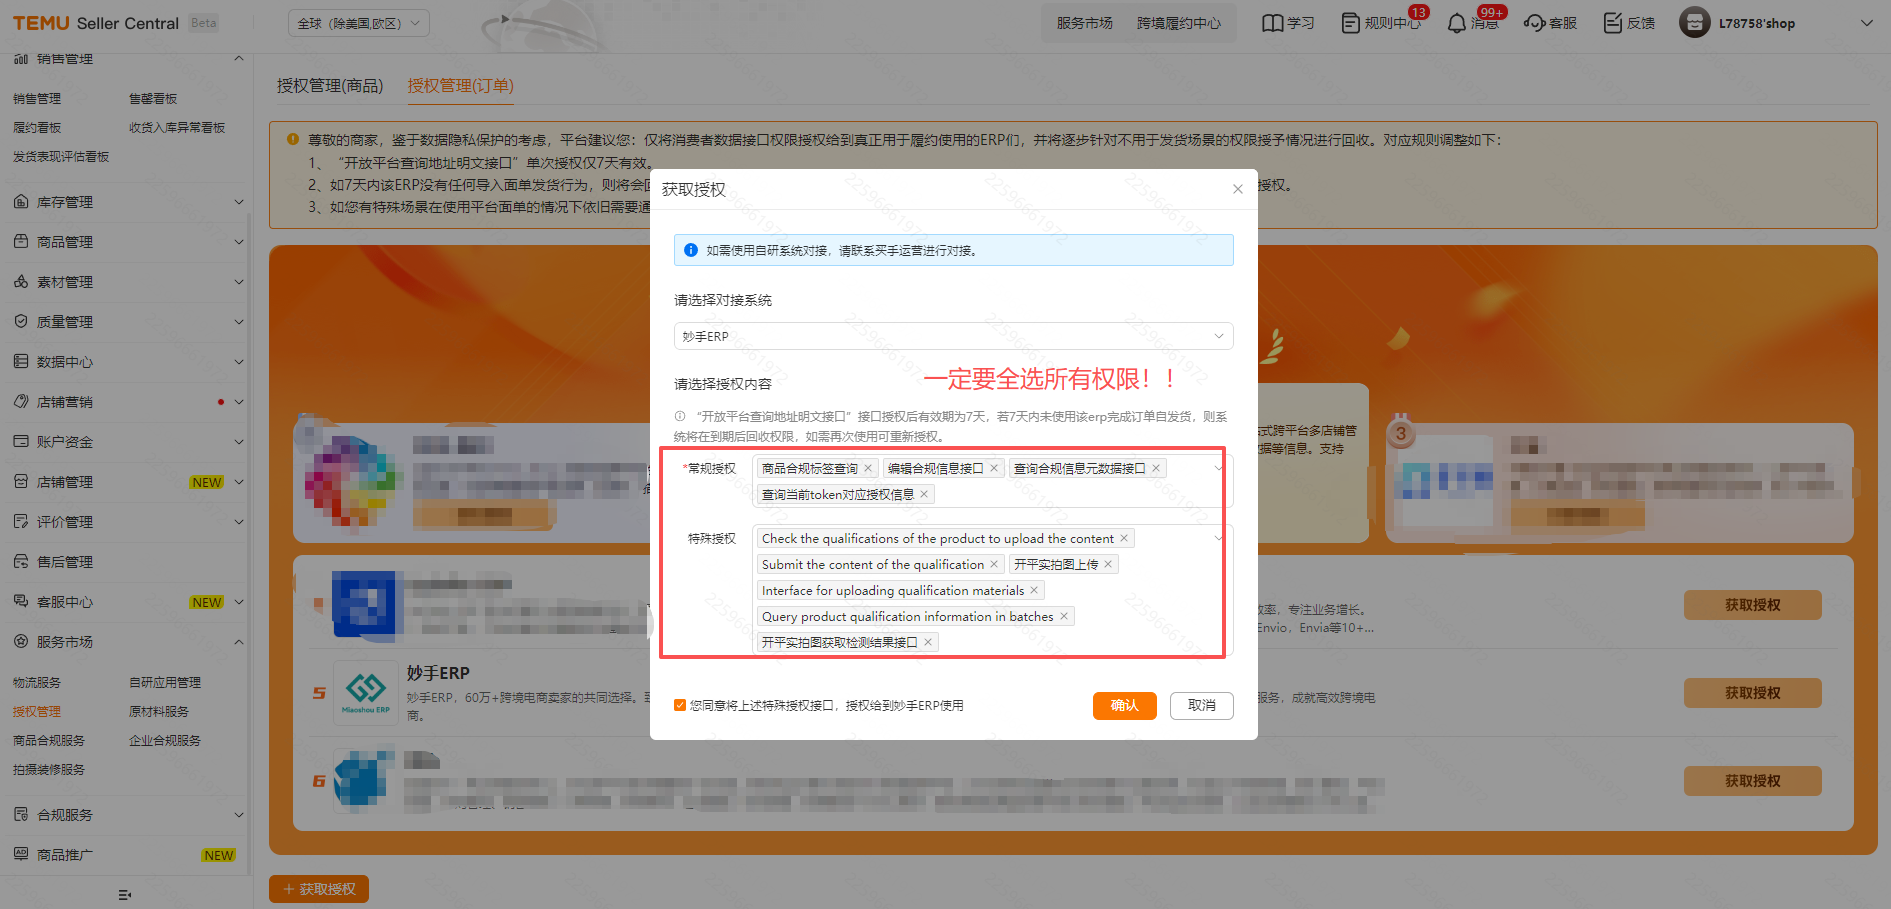
Task: Open the 妙手ERP system selection dropdown
Action: [953, 336]
